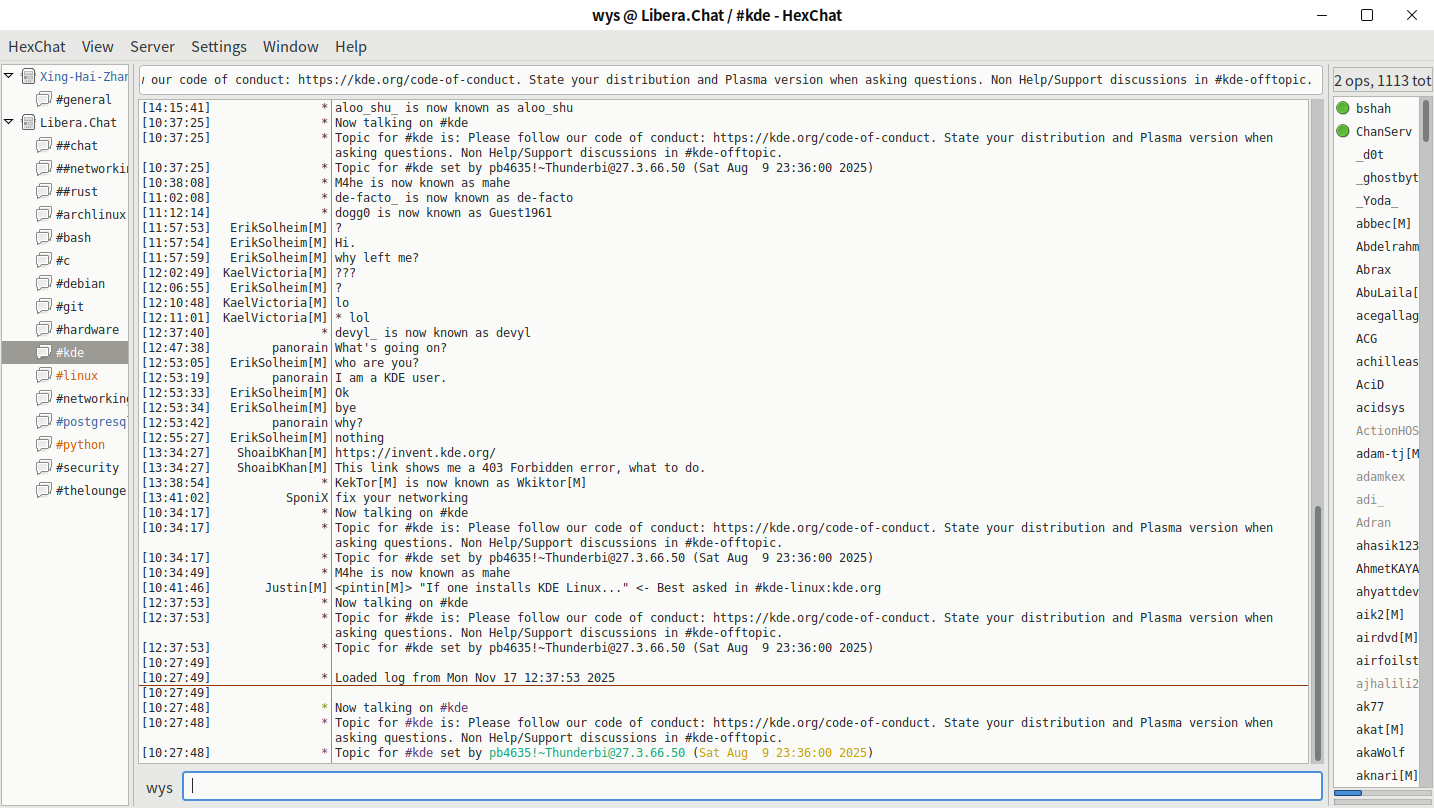Select user Abrax in the user list
The width and height of the screenshot is (1434, 808).
pos(1373,269)
